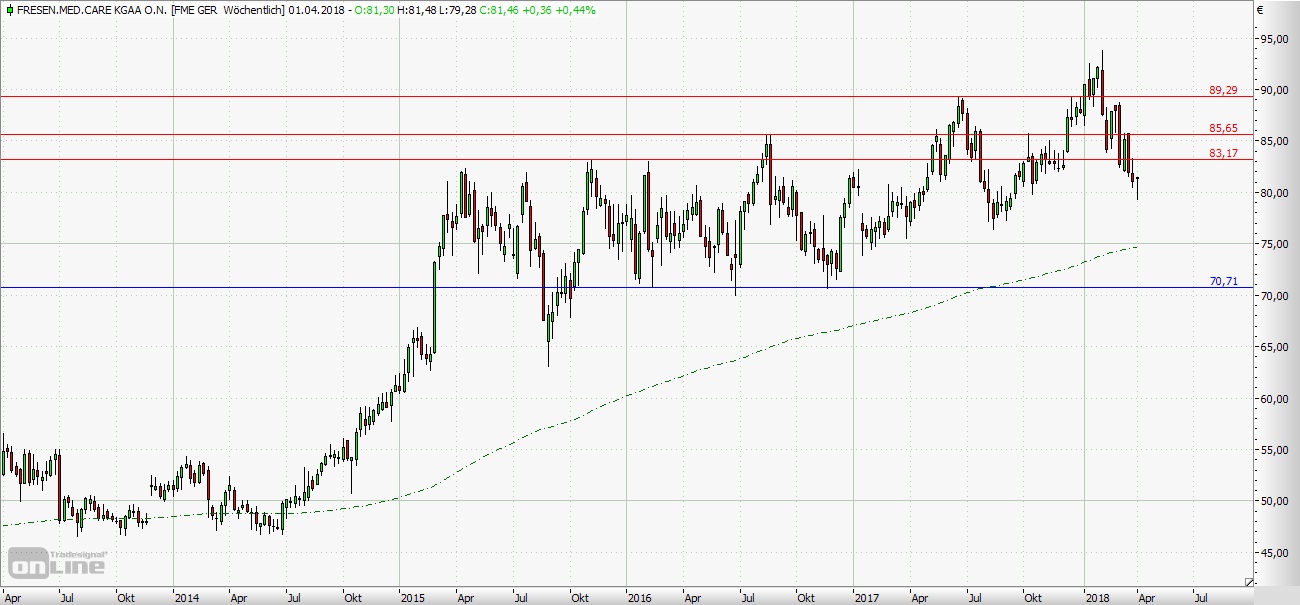
Task: Click the date 01.04.2018 in the header
Action: coord(314,9)
